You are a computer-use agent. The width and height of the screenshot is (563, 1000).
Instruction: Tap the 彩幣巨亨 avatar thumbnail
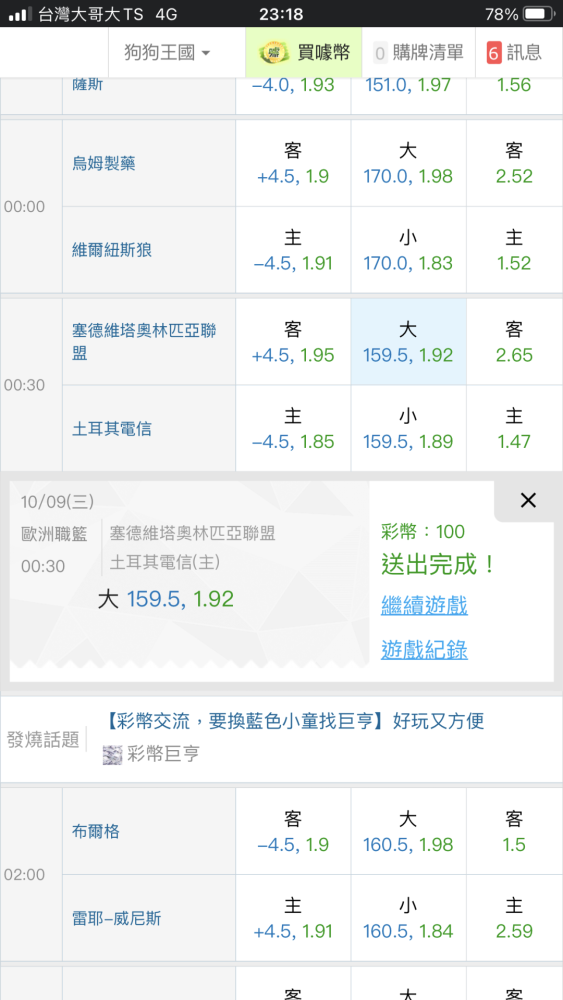coord(112,754)
